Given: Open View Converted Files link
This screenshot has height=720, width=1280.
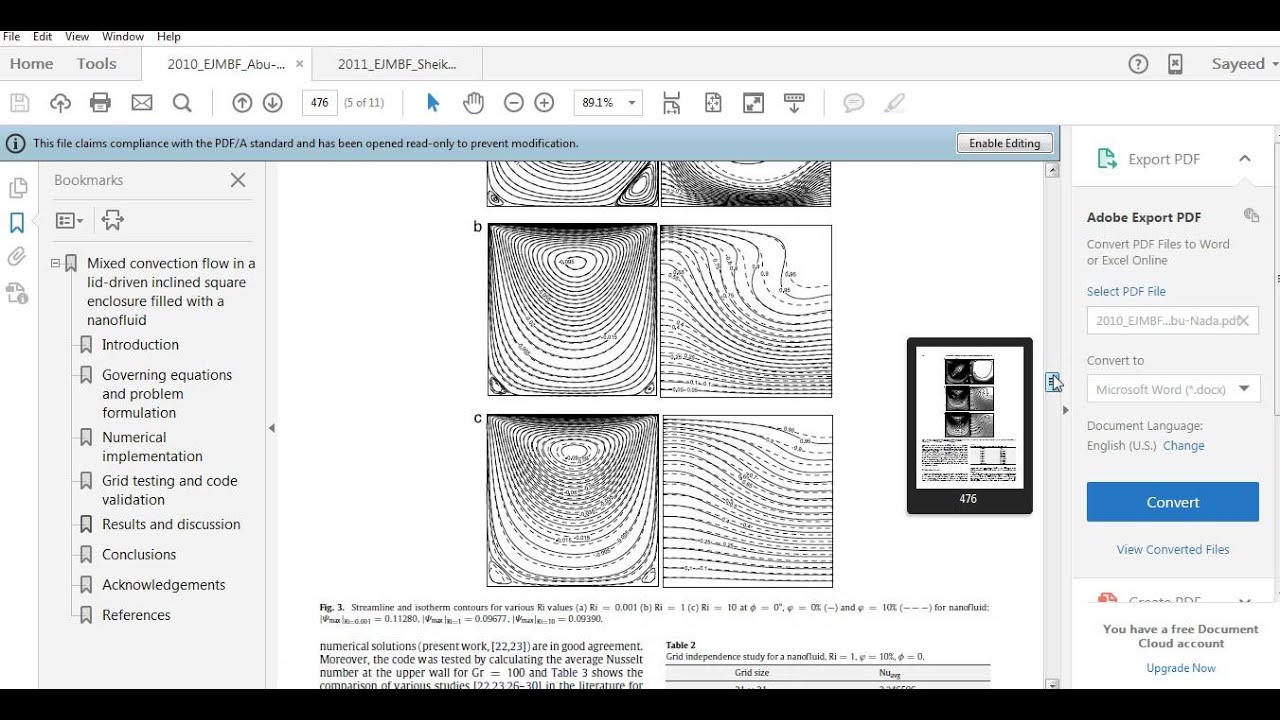Looking at the screenshot, I should [1173, 549].
